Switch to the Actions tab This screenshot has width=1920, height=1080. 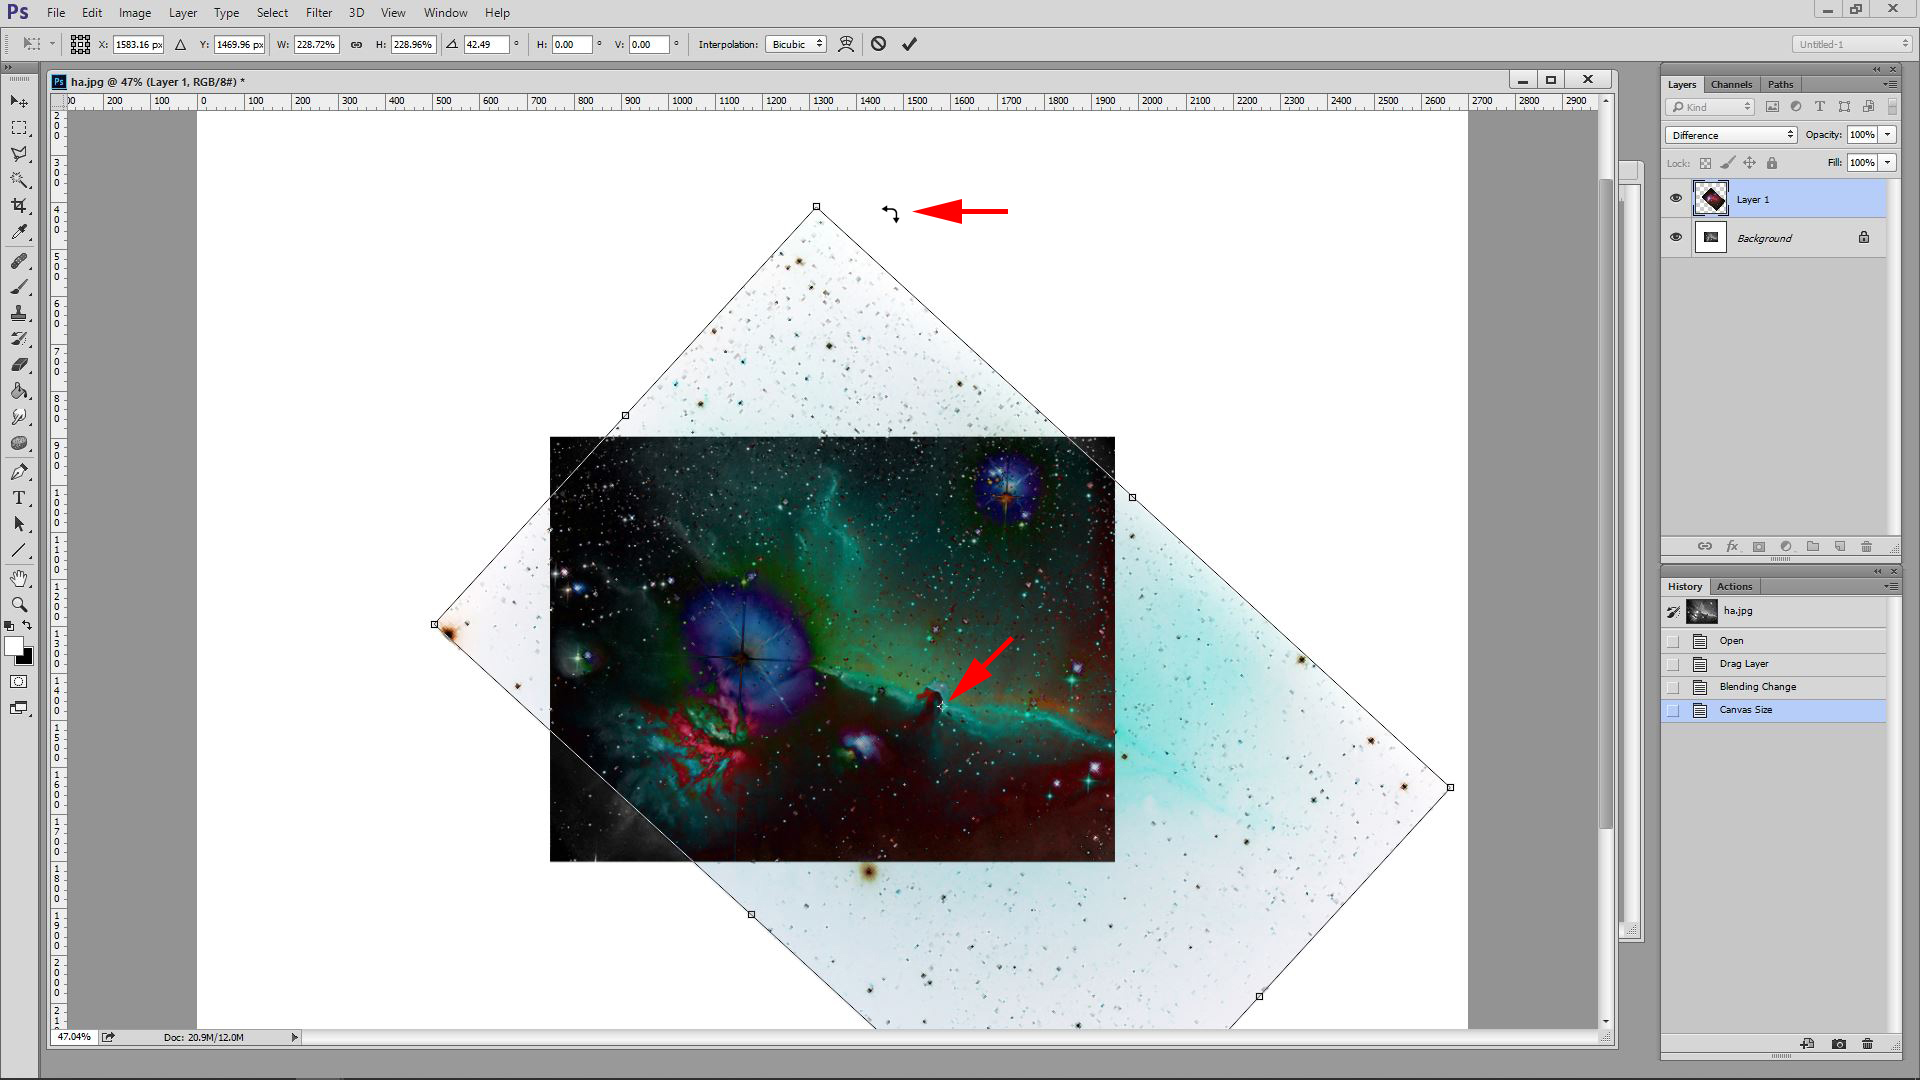point(1734,586)
